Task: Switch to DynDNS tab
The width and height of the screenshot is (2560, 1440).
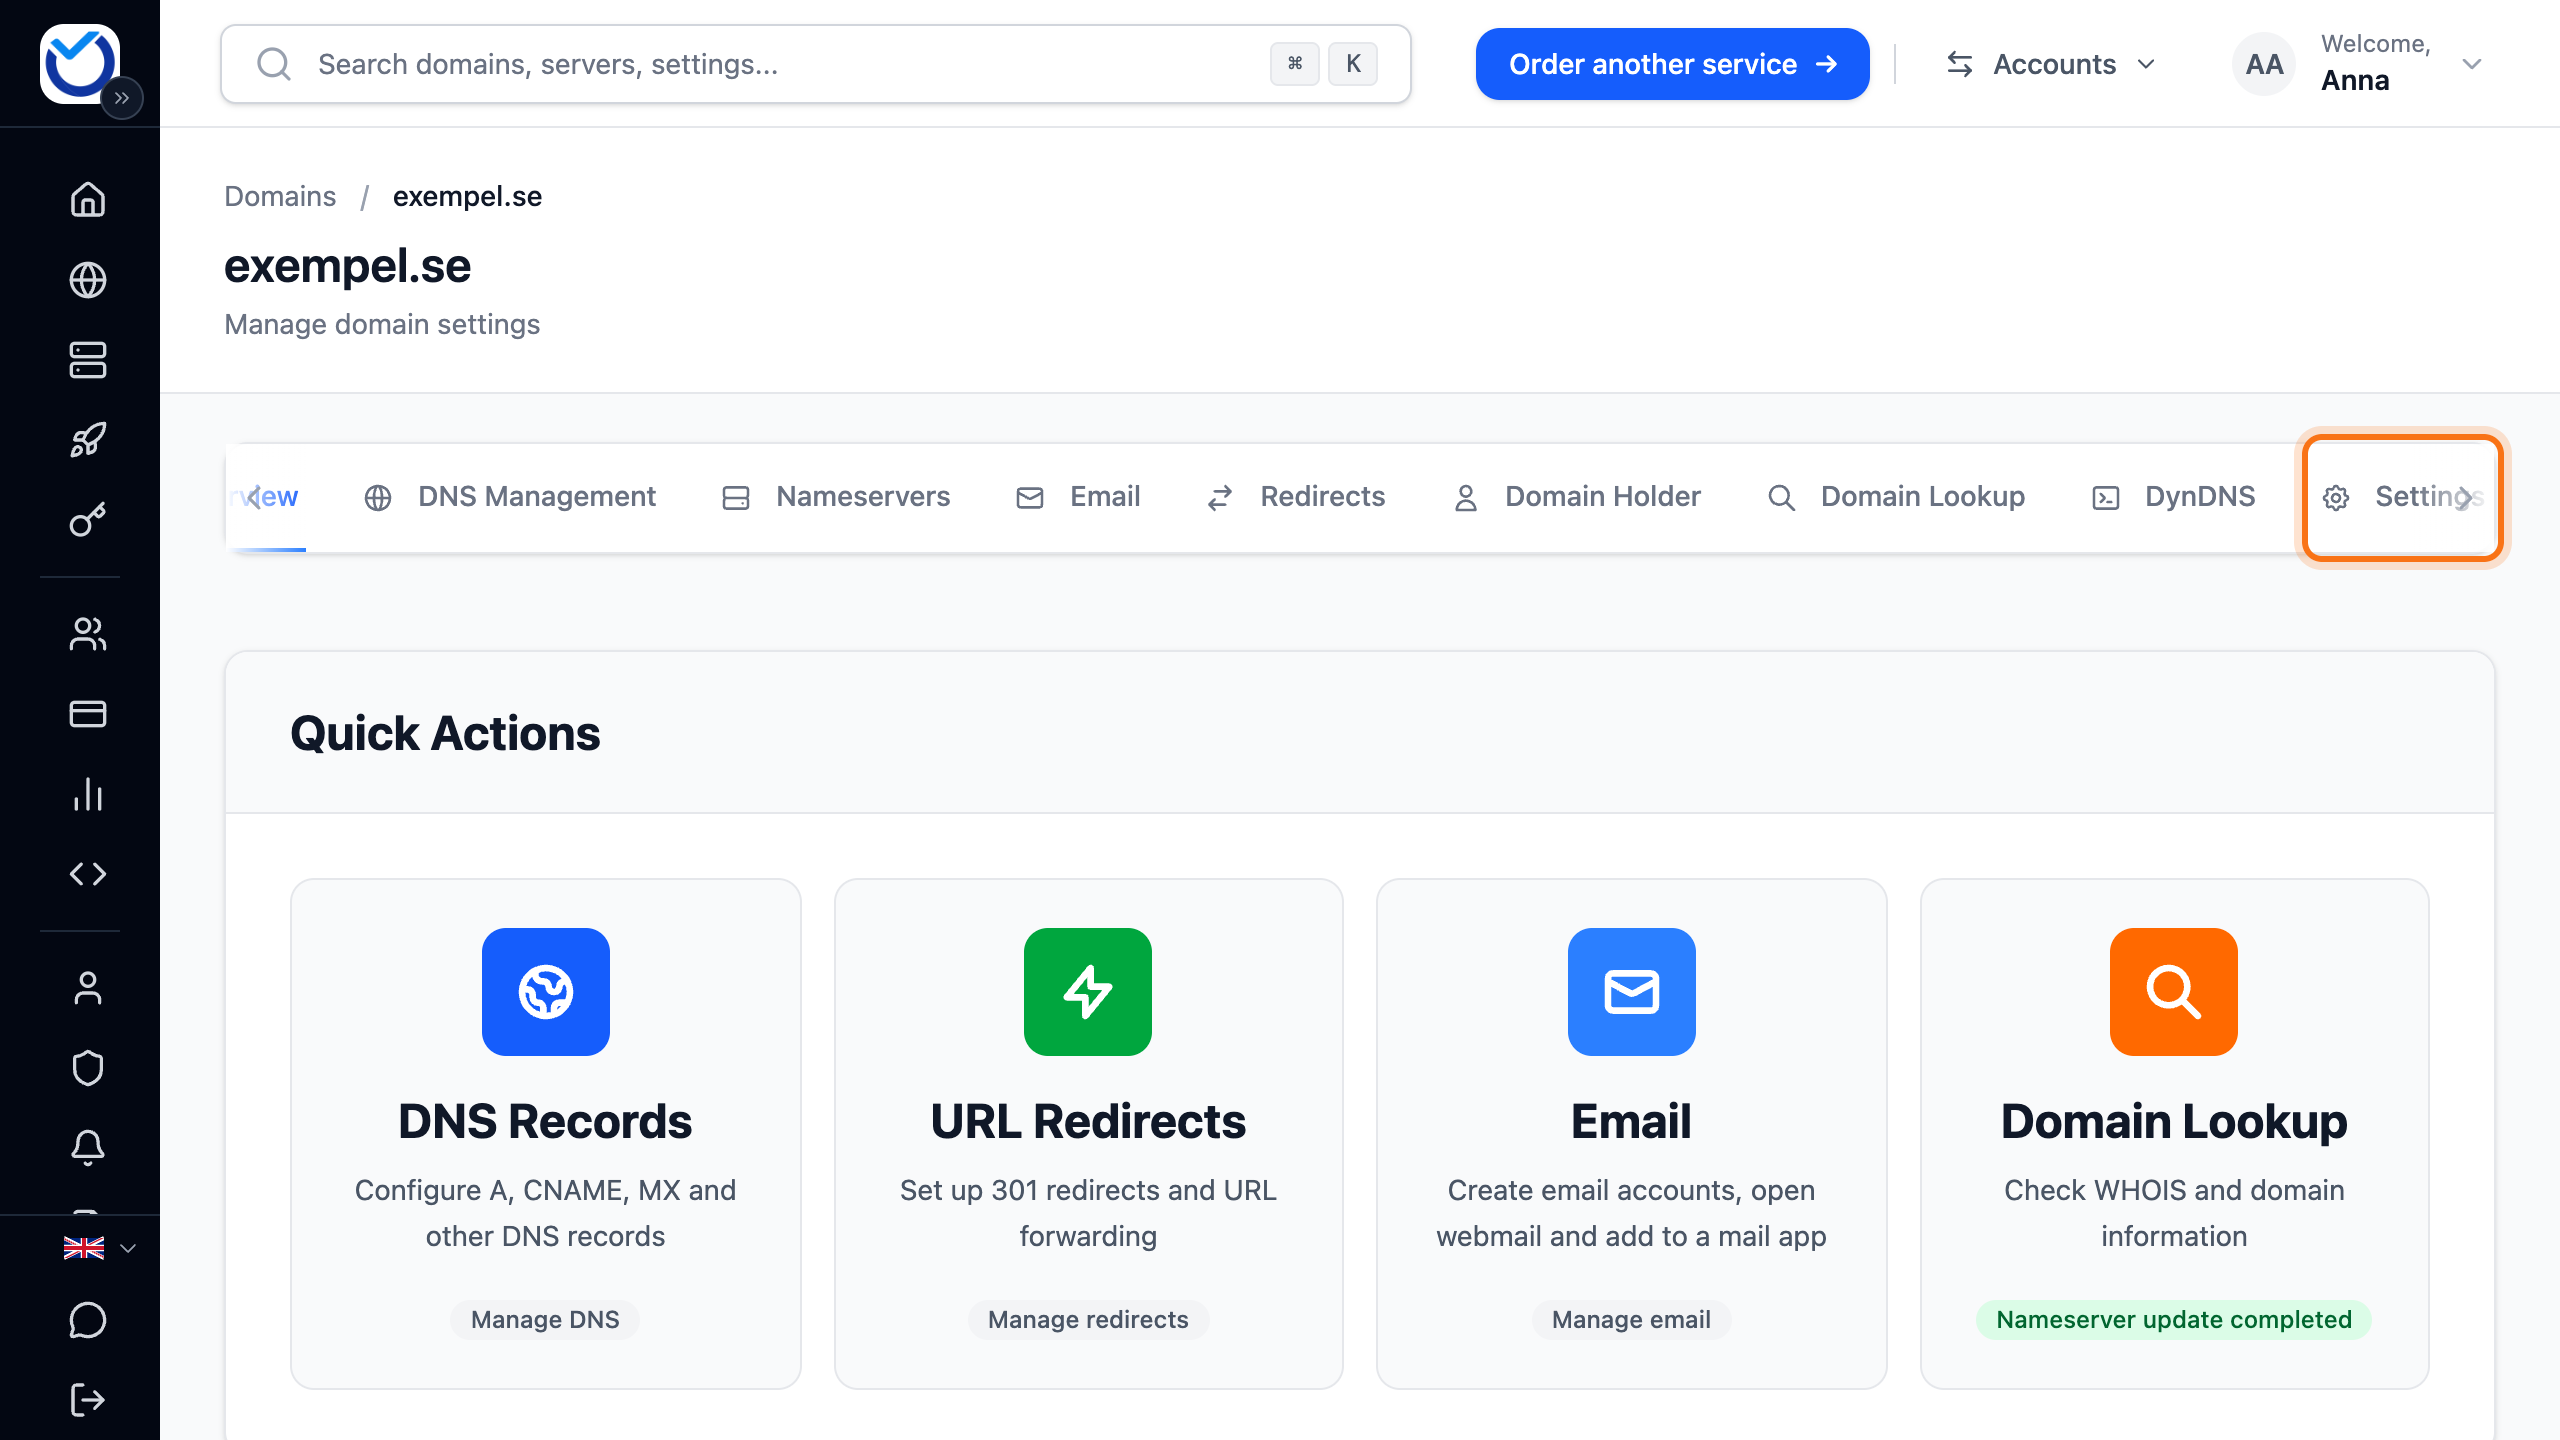Action: pos(2174,497)
